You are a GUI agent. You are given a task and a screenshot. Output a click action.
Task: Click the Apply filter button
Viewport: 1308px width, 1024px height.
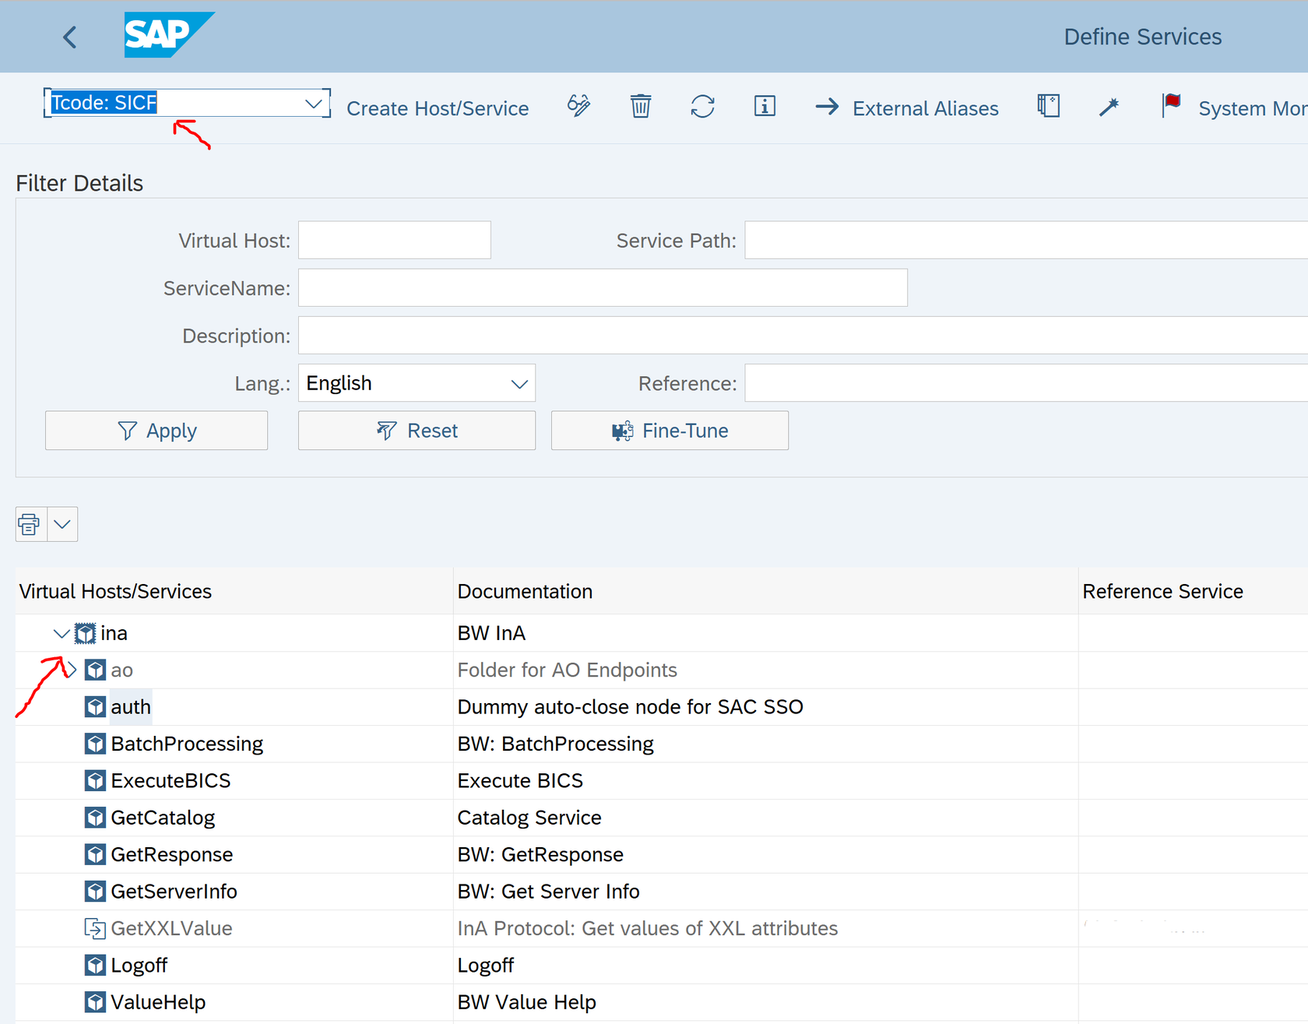tap(157, 431)
